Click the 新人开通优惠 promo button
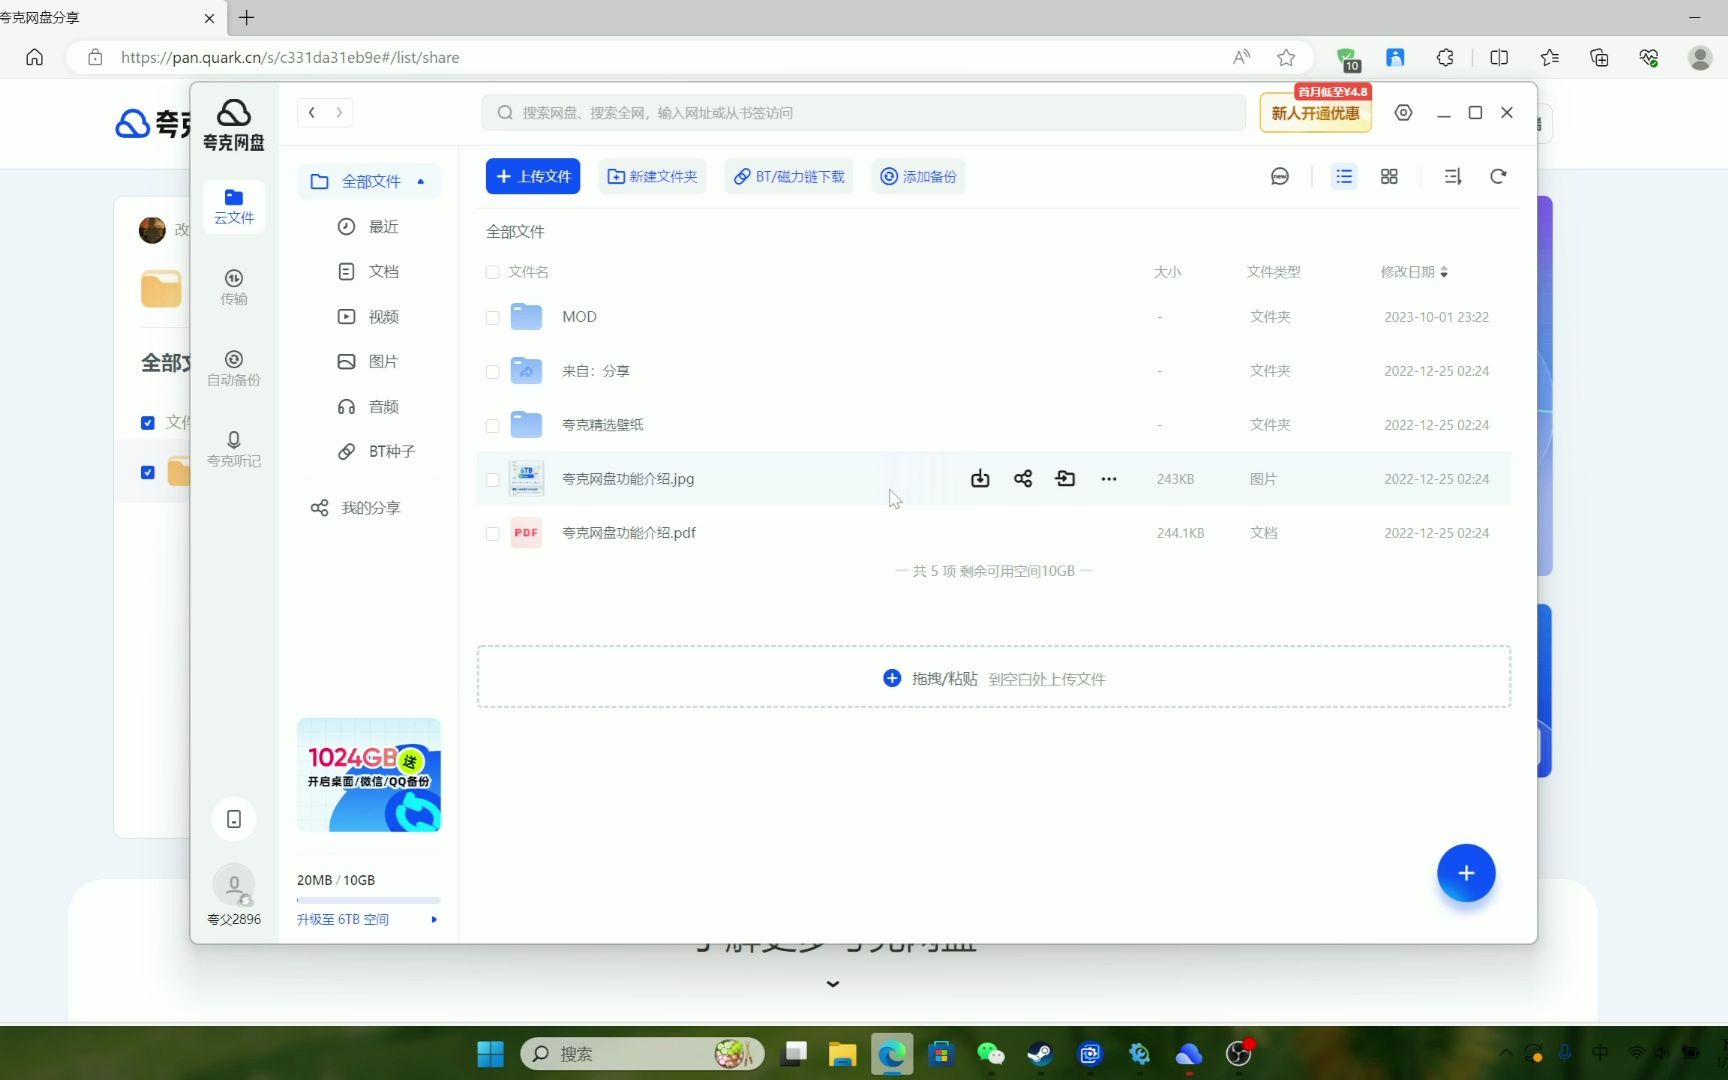The width and height of the screenshot is (1728, 1080). click(1315, 112)
